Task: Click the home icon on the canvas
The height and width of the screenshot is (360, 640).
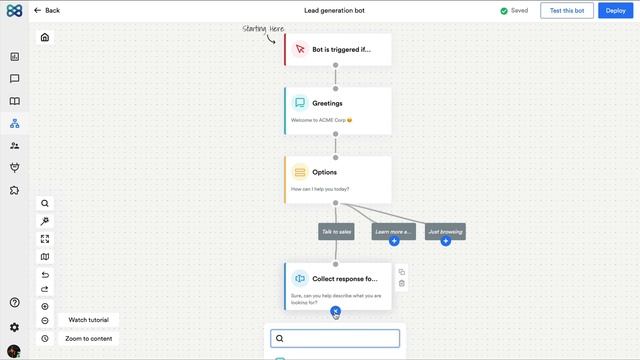Action: (x=45, y=37)
